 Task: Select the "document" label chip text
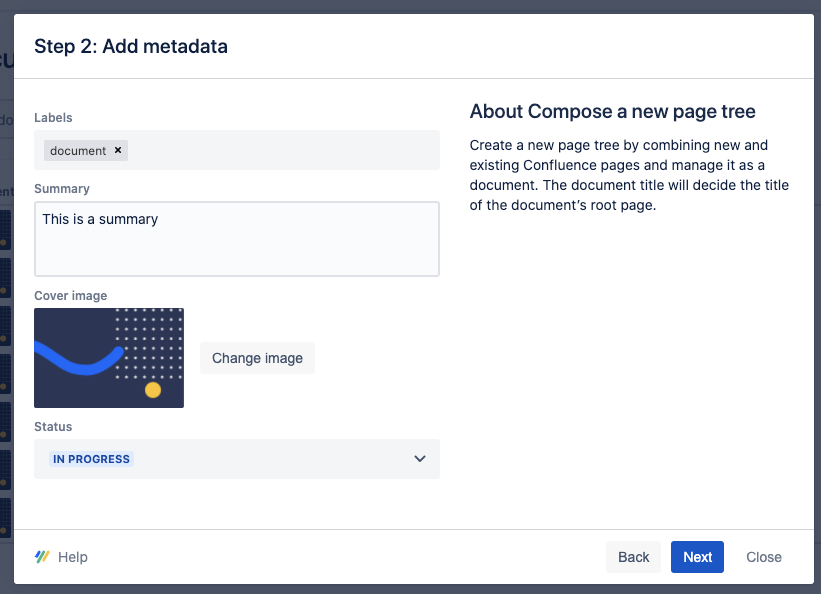[x=78, y=150]
